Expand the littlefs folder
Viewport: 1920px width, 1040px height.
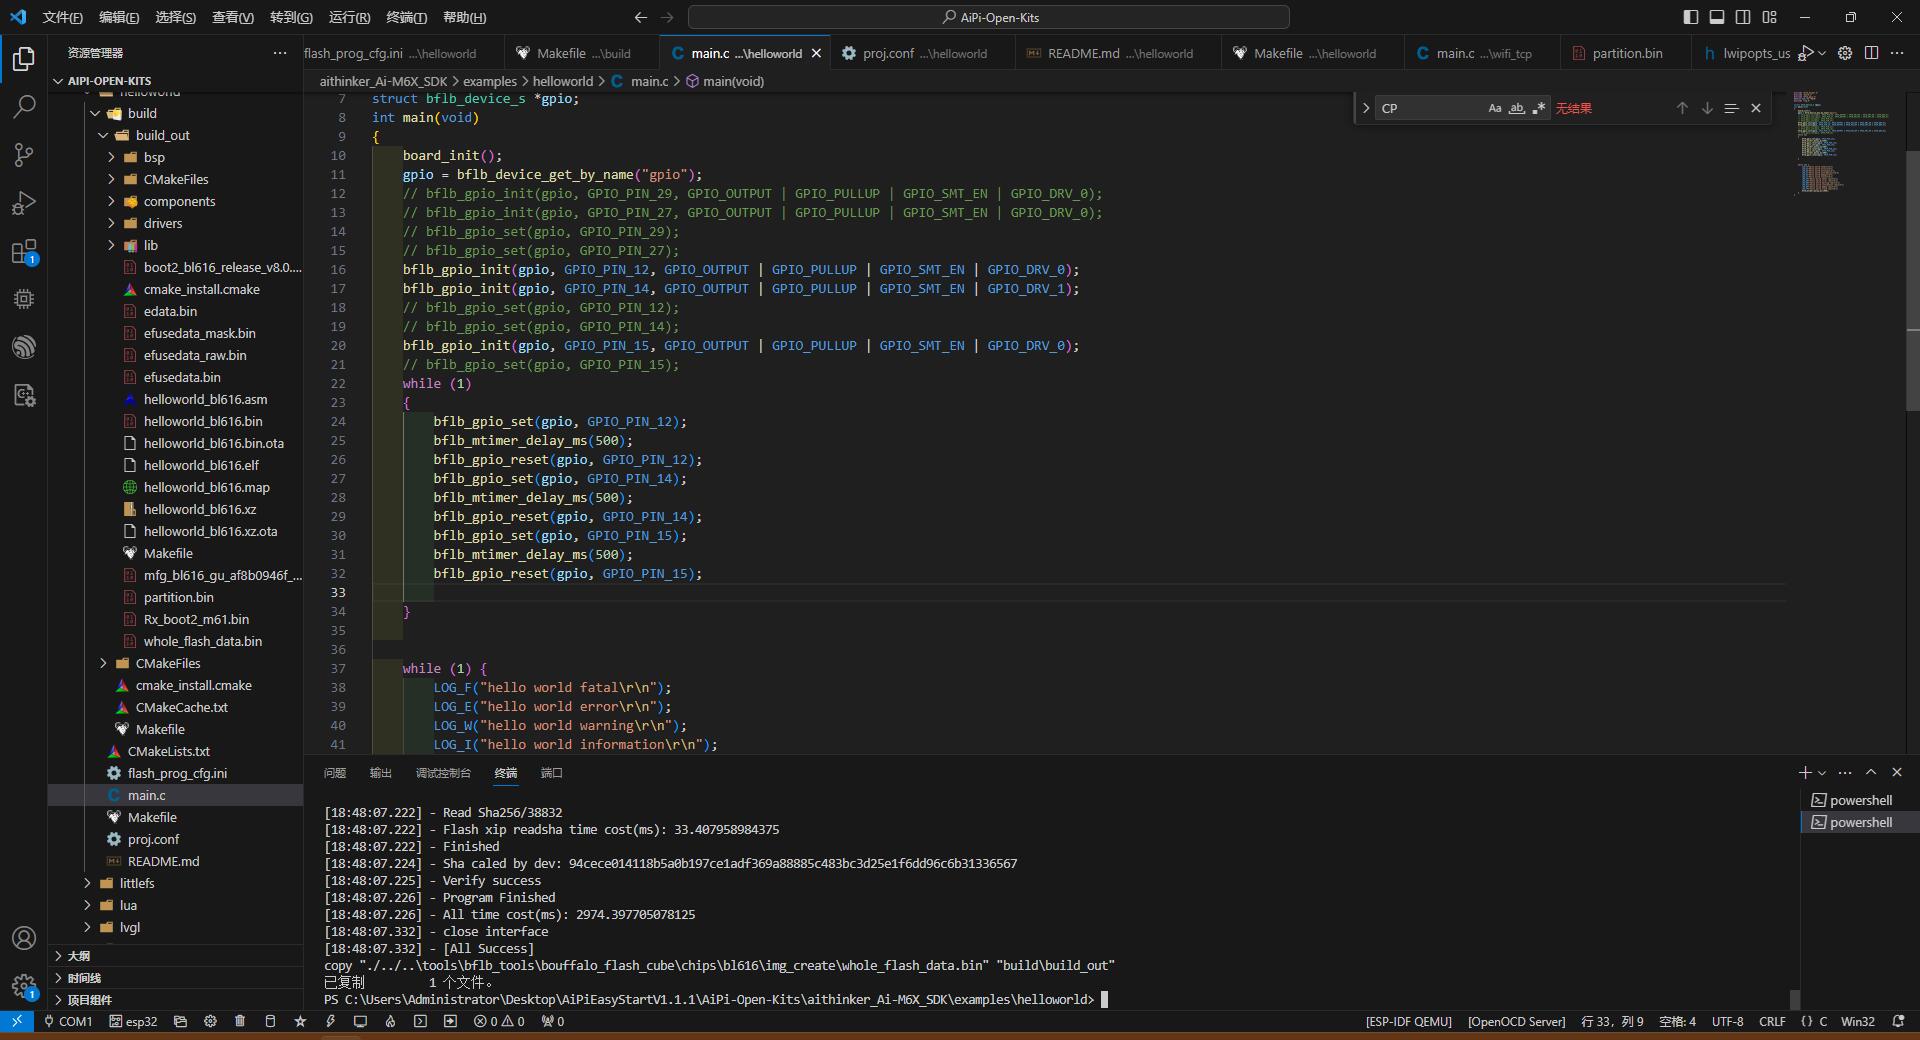coord(87,883)
